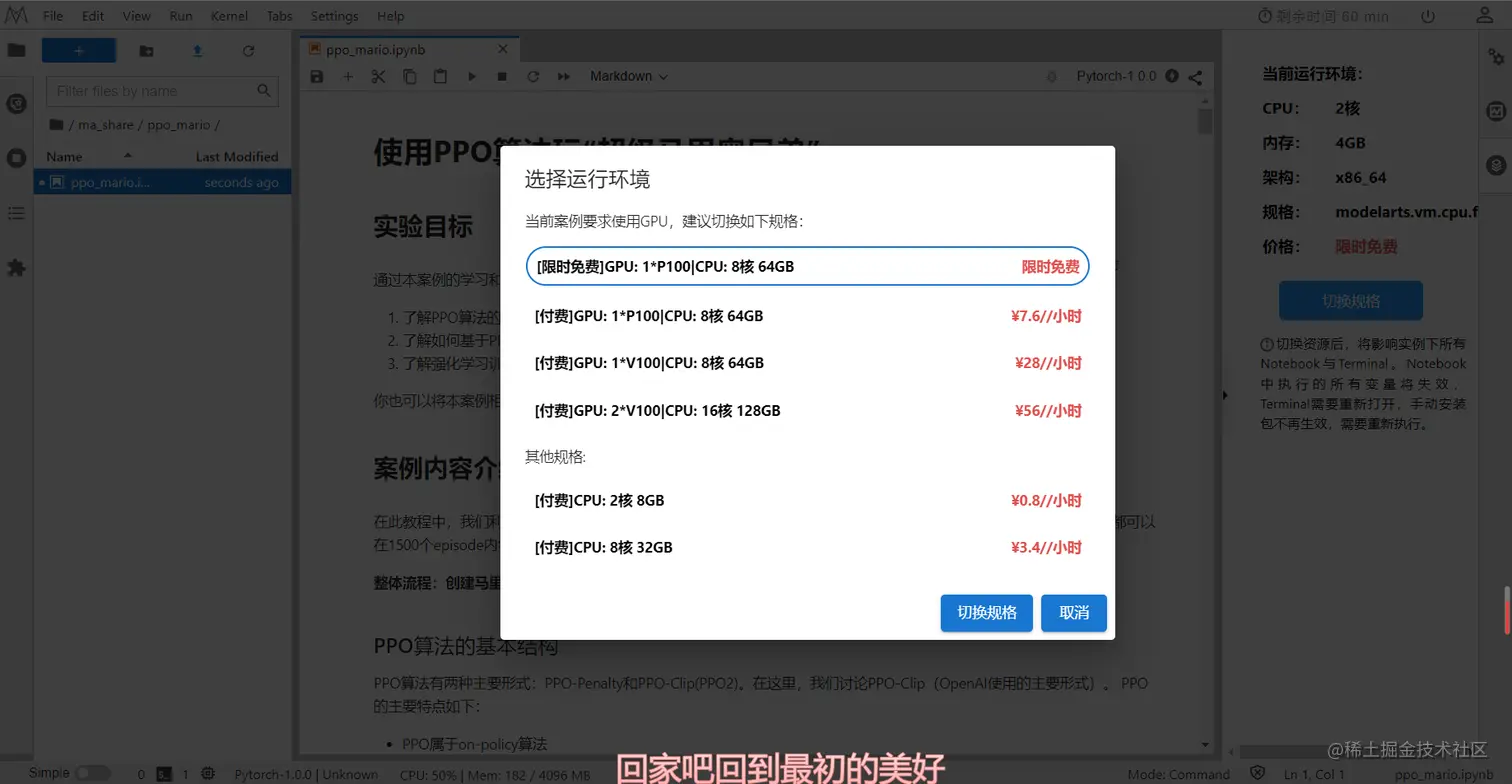
Task: Click 切换规格 button in right side panel
Action: pos(1350,301)
